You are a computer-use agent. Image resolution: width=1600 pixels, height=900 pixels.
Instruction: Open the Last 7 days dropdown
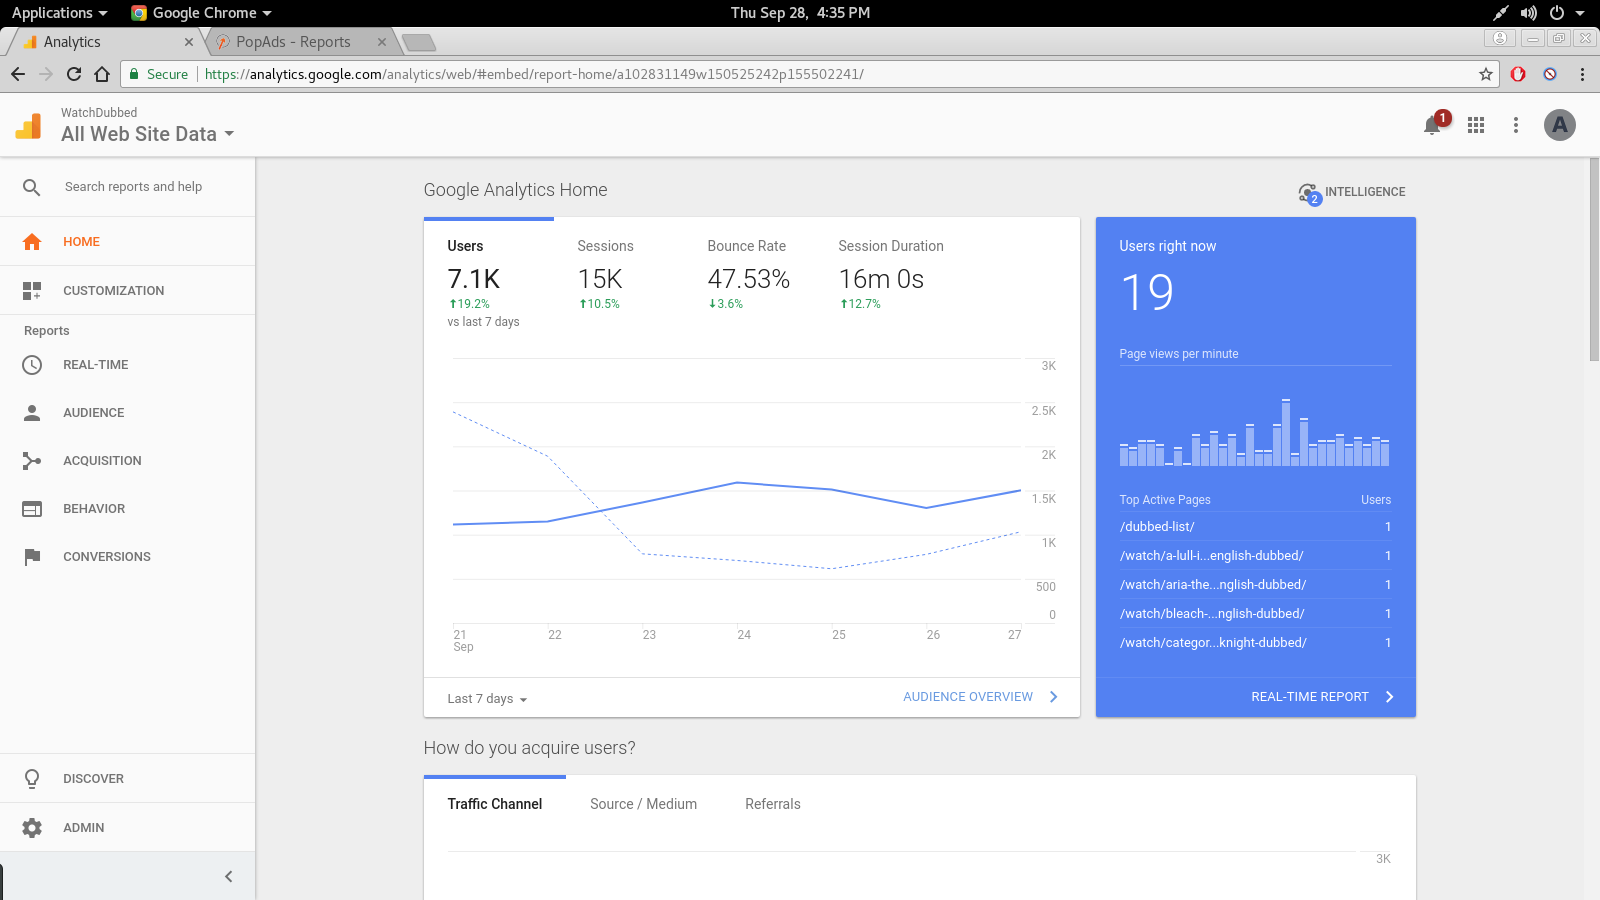pyautogui.click(x=487, y=699)
